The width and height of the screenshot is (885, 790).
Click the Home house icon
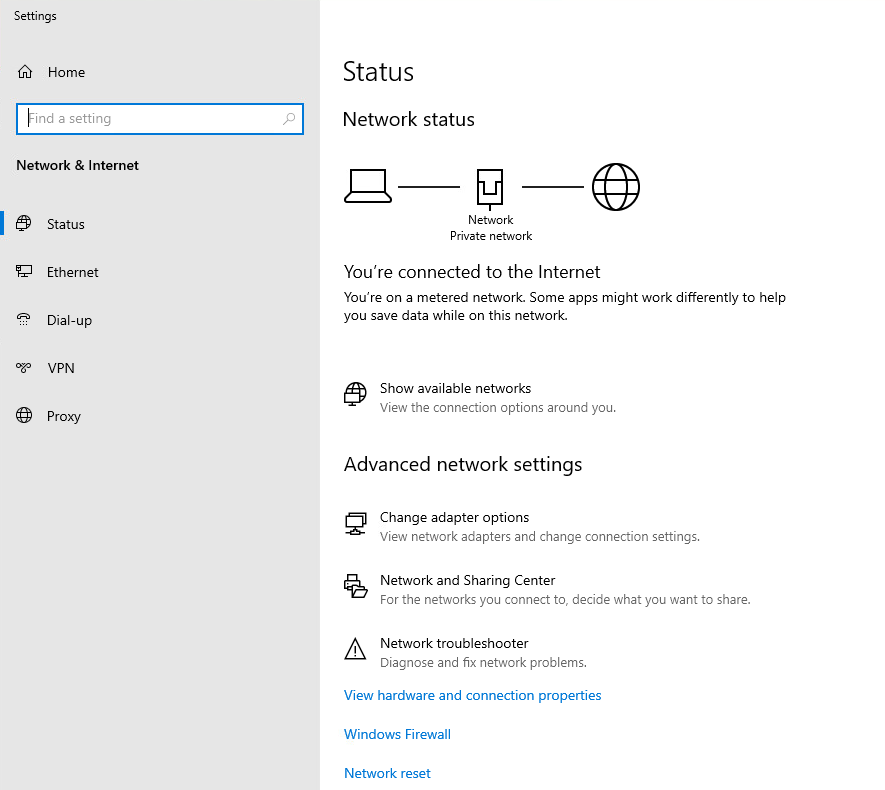(x=25, y=72)
